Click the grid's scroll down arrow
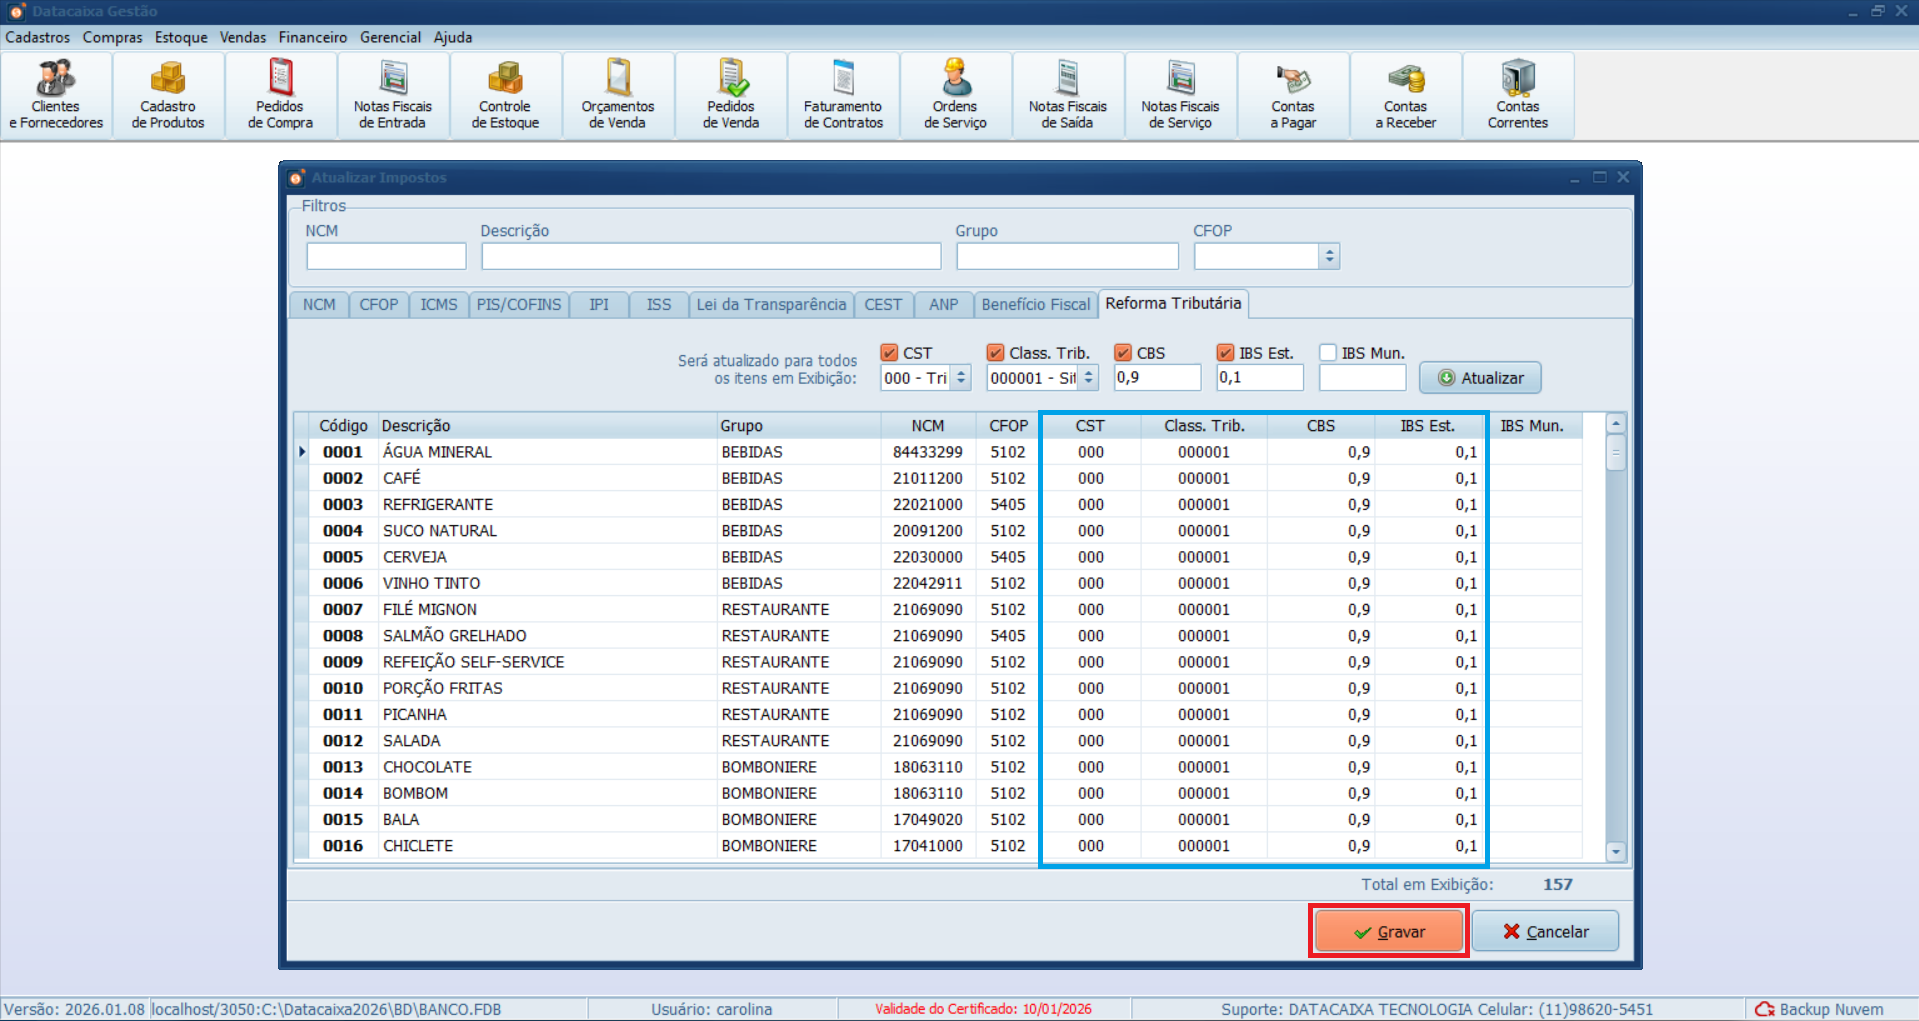Viewport: 1919px width, 1021px height. click(x=1616, y=852)
